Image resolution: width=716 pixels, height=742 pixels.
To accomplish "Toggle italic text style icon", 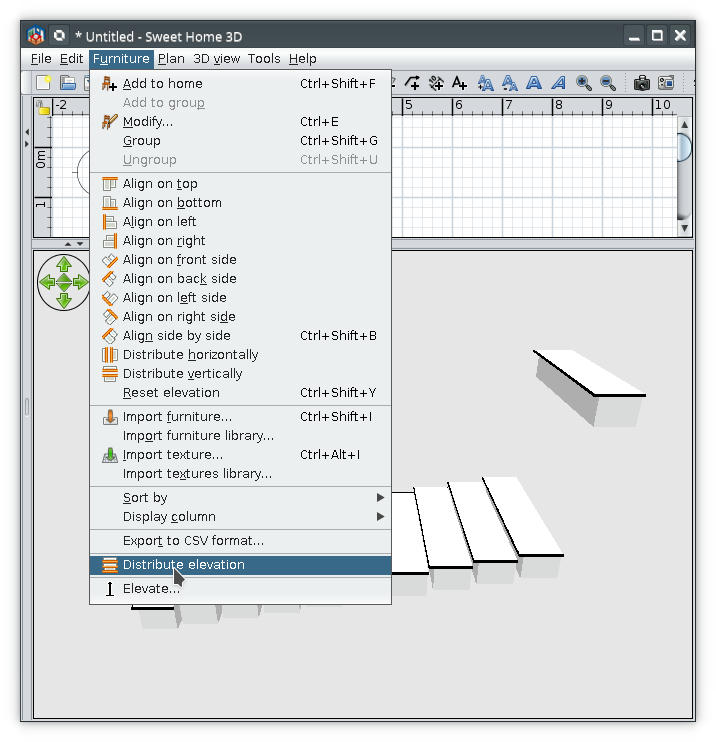I will tap(558, 83).
